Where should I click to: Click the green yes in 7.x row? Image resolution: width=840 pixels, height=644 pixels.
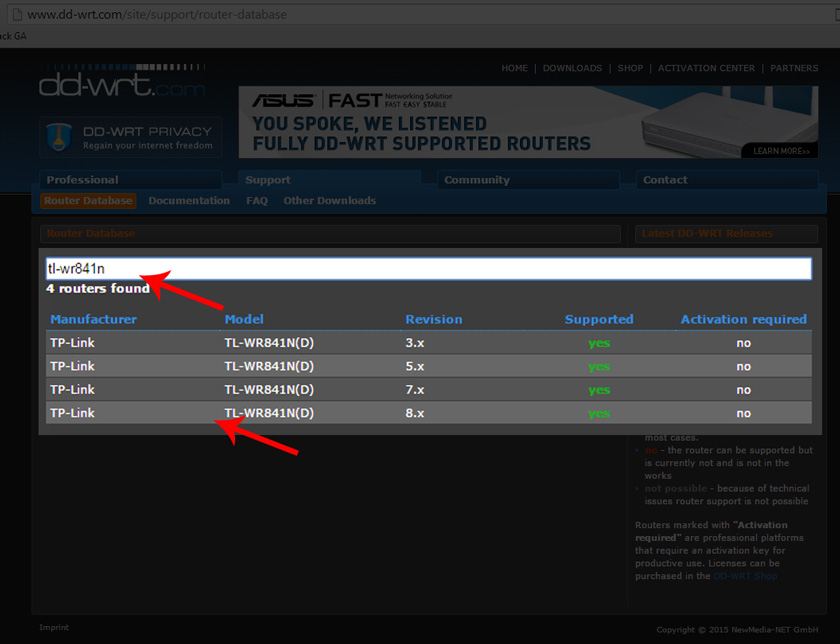click(599, 390)
